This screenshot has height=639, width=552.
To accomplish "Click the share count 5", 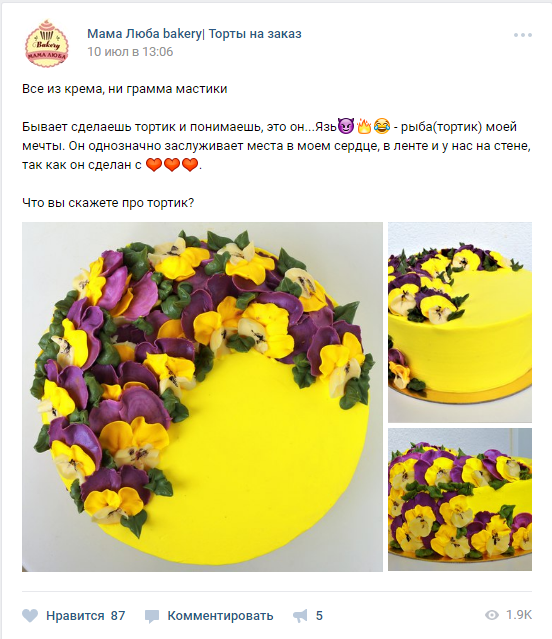I will (319, 615).
